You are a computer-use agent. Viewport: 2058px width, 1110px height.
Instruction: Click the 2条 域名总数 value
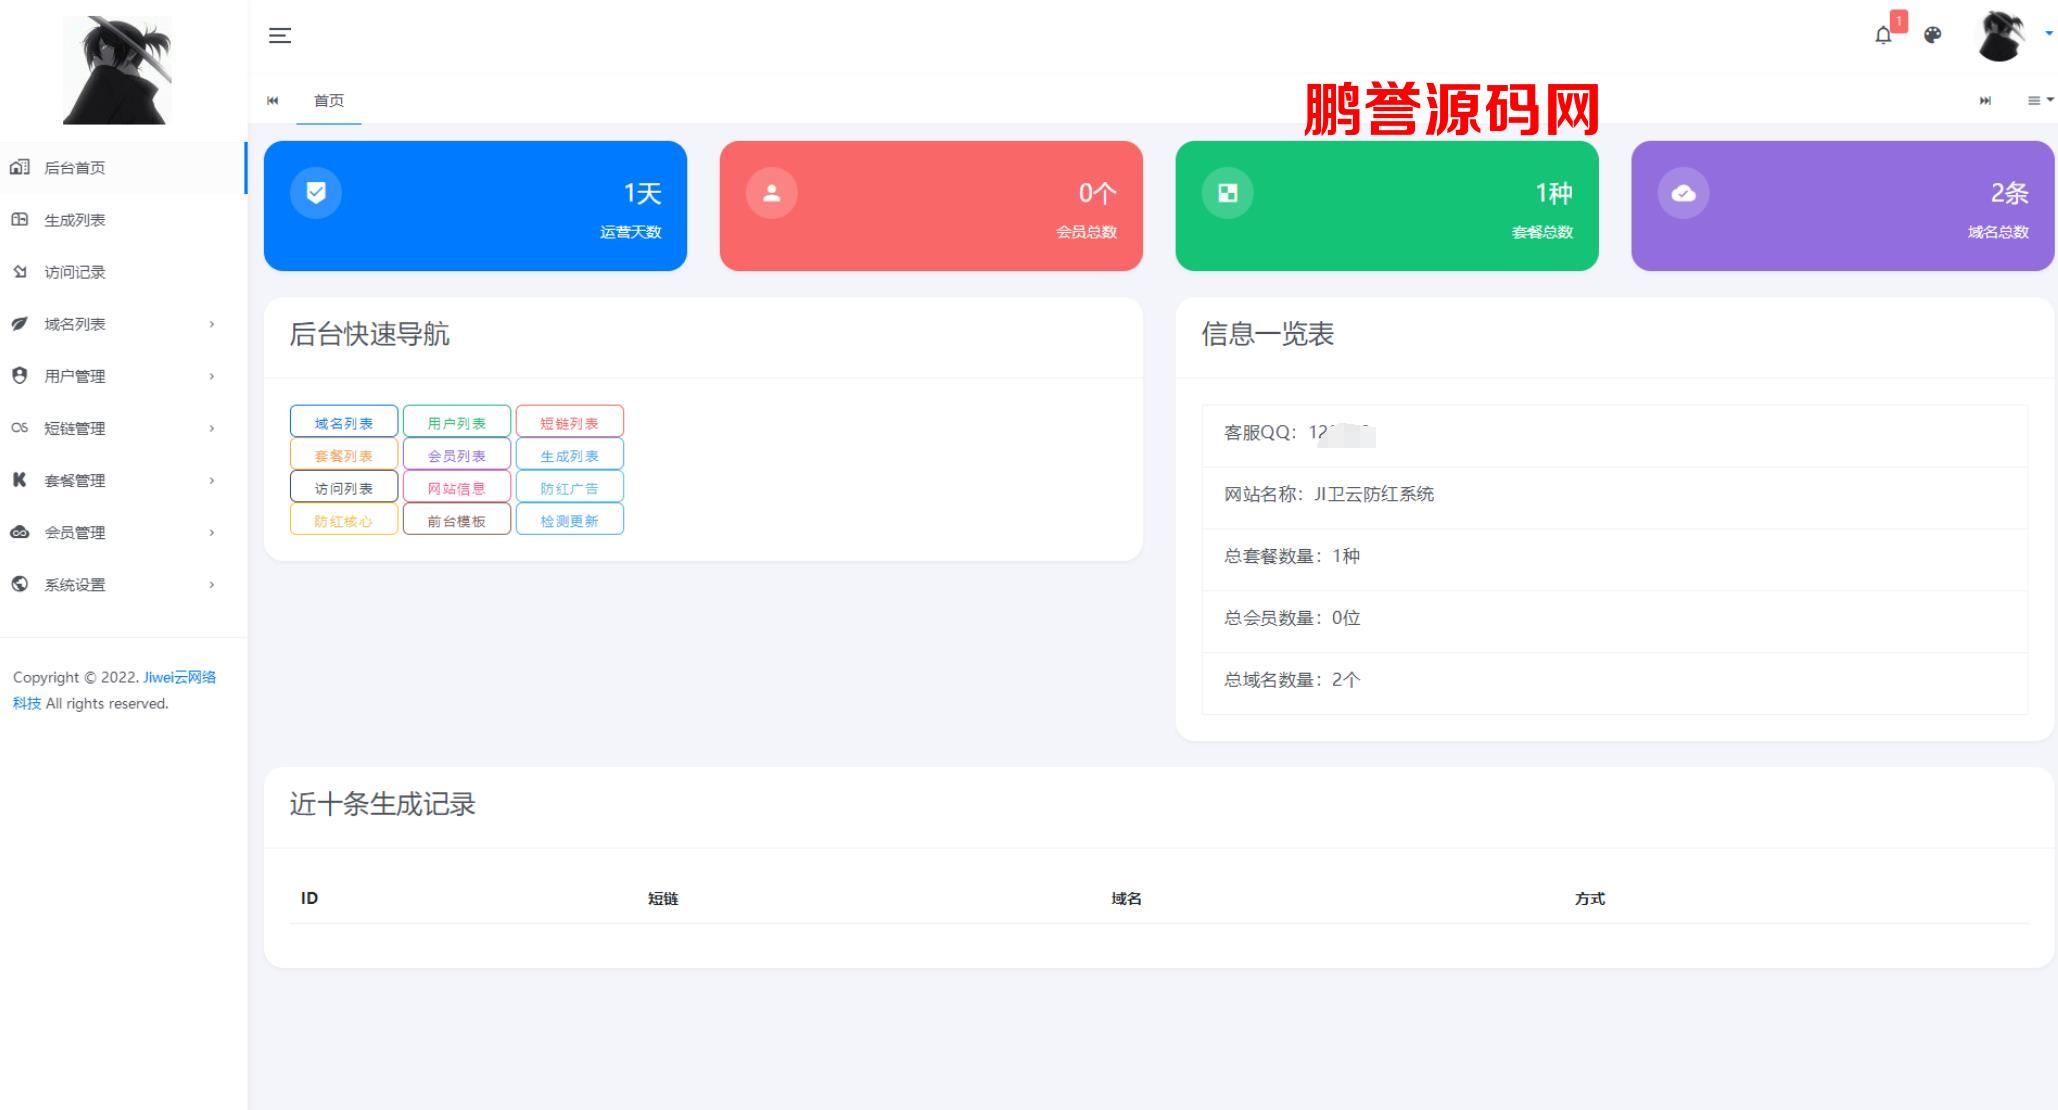[2009, 193]
